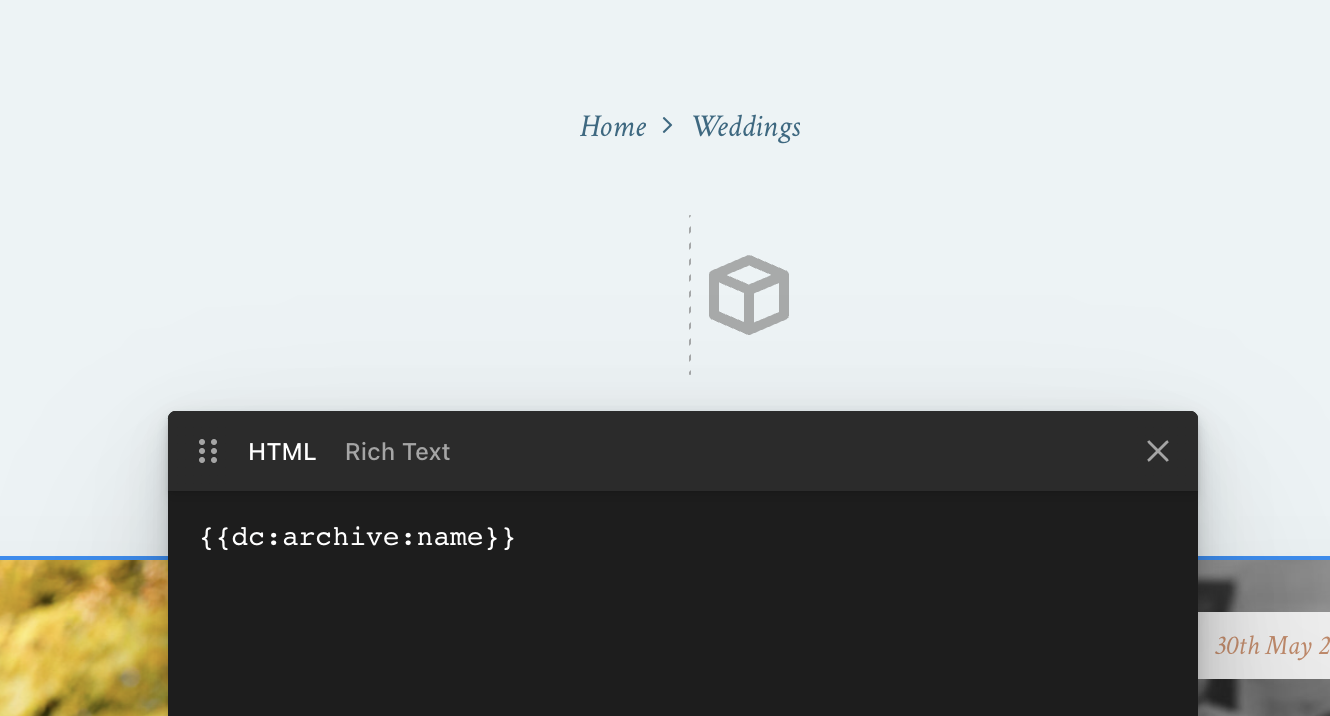This screenshot has width=1330, height=716.
Task: Click the cube placeholder element icon
Action: (x=749, y=295)
